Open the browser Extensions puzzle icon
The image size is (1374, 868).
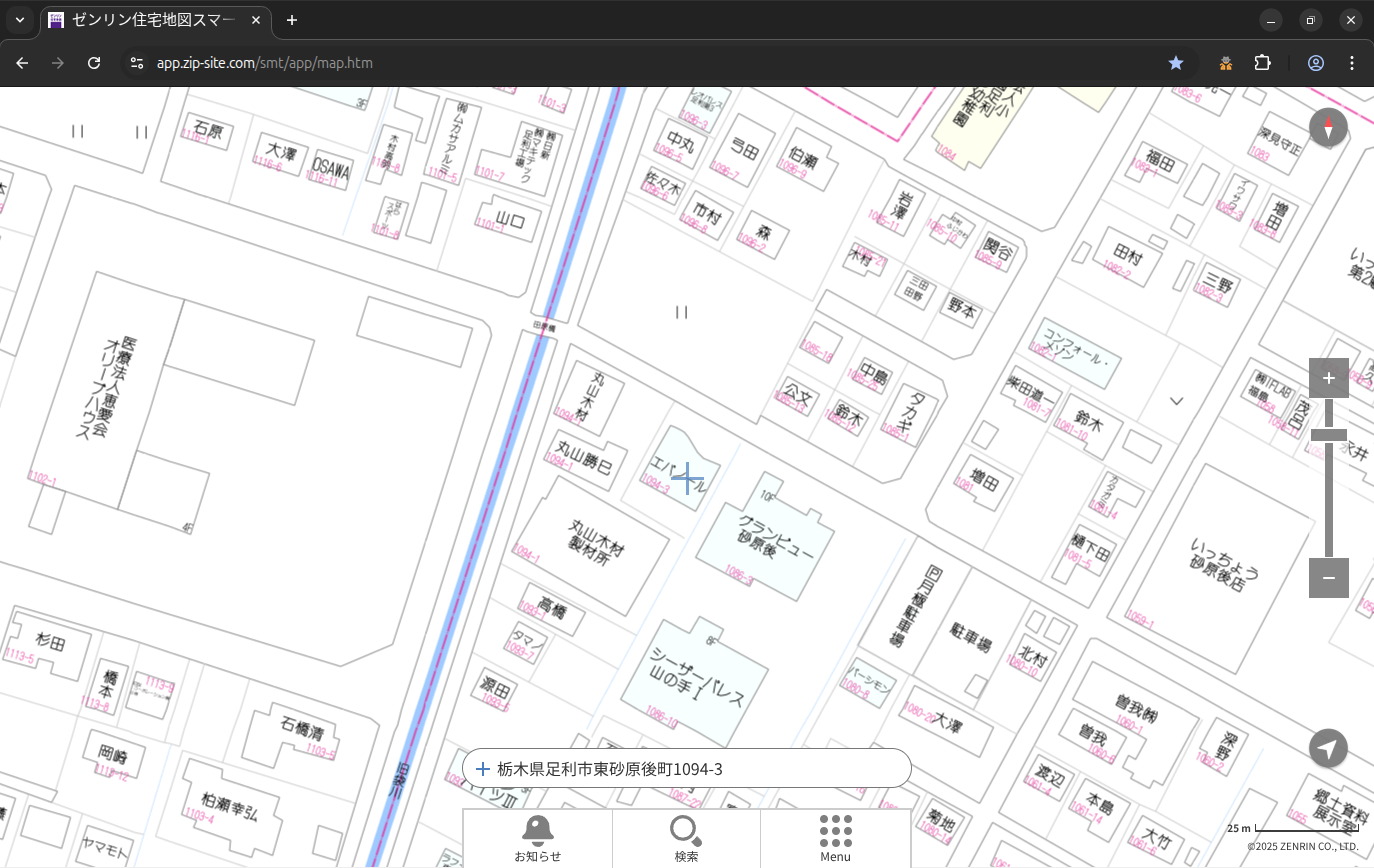click(1263, 63)
